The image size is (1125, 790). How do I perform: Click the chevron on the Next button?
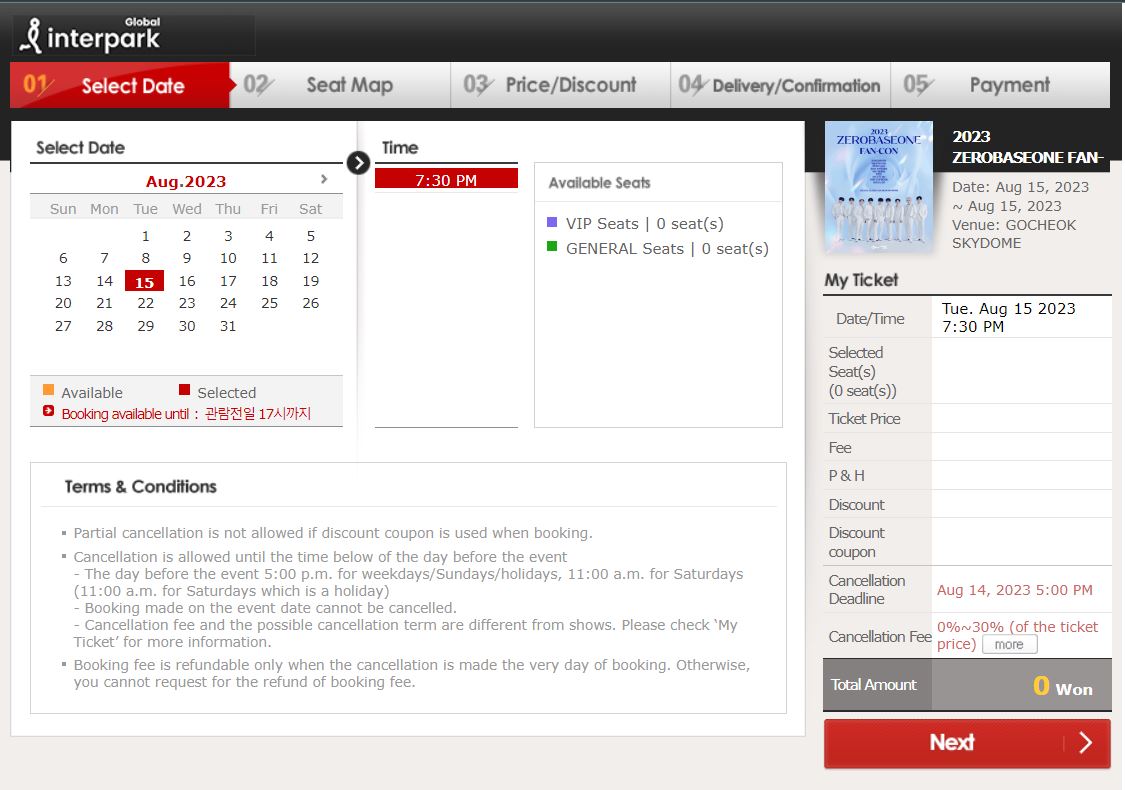point(1086,743)
